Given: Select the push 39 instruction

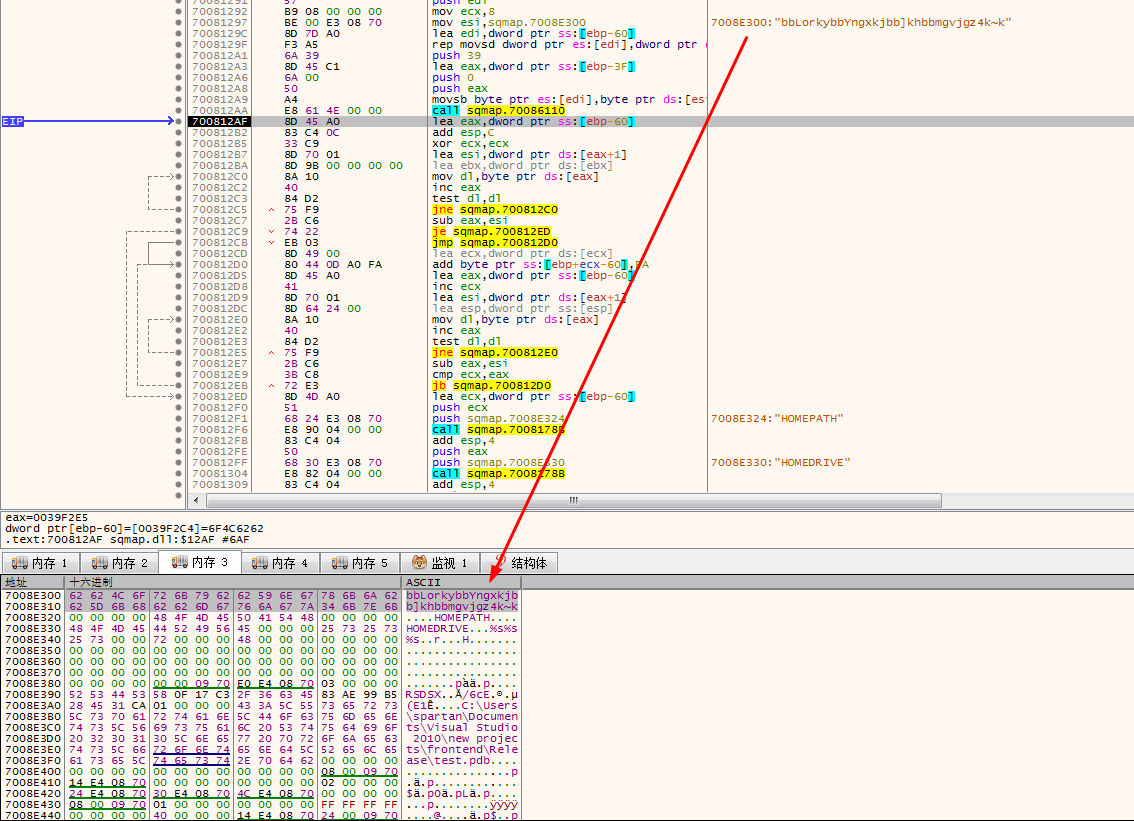Looking at the screenshot, I should point(456,56).
